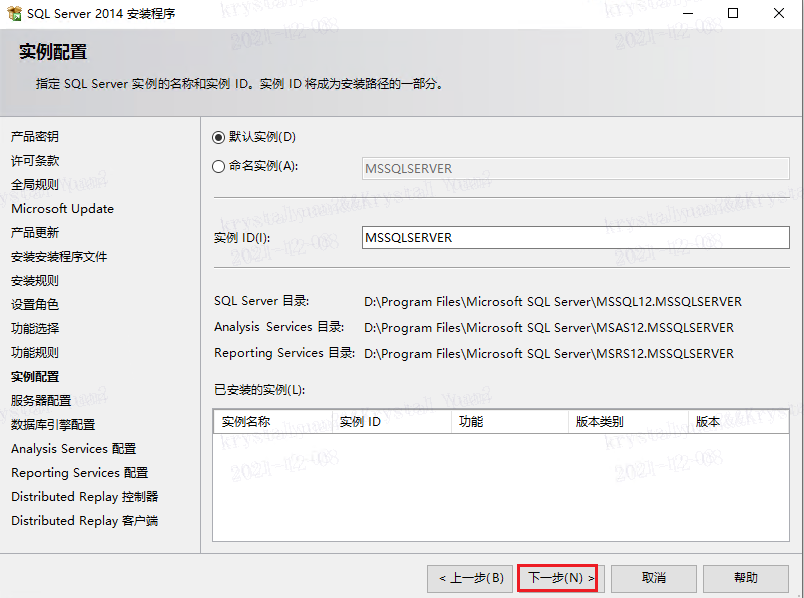Minimize the installer window
Viewport: 804px width, 598px height.
[x=688, y=13]
